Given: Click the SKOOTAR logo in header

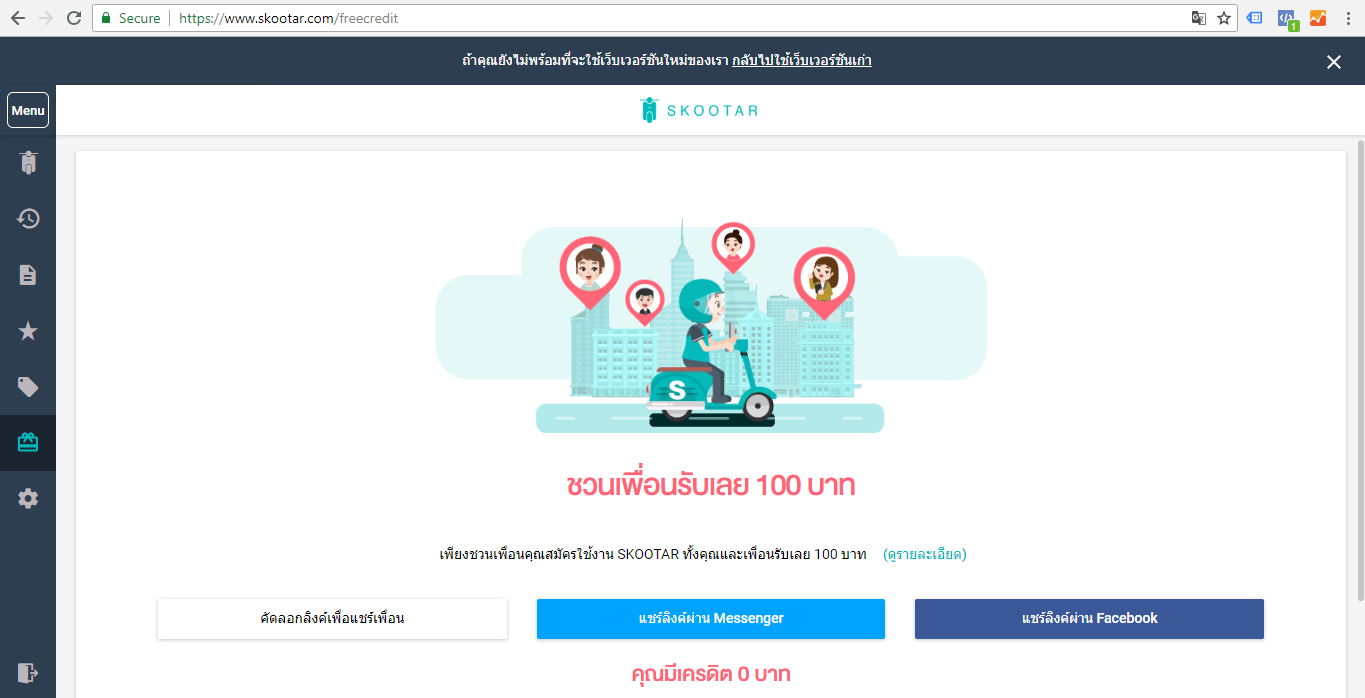Looking at the screenshot, I should [x=699, y=110].
